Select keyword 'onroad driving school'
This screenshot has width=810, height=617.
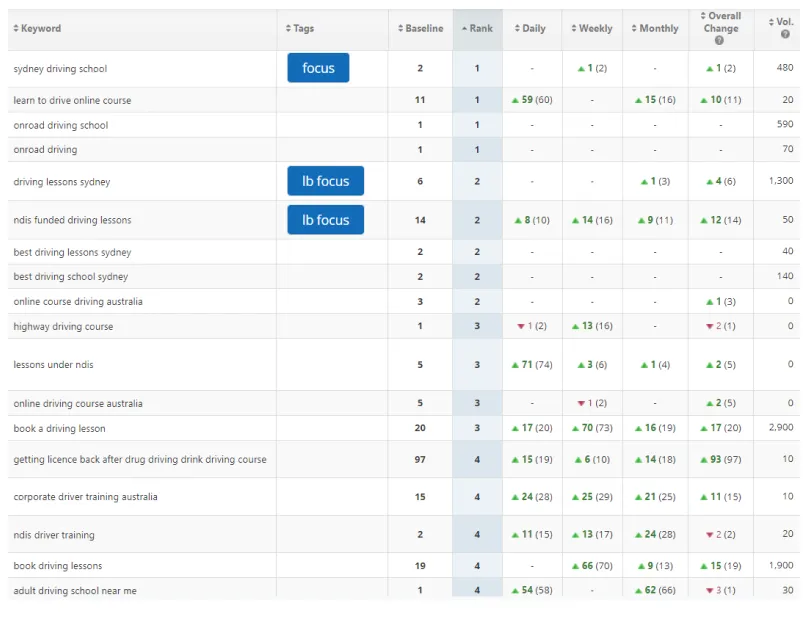coord(60,125)
